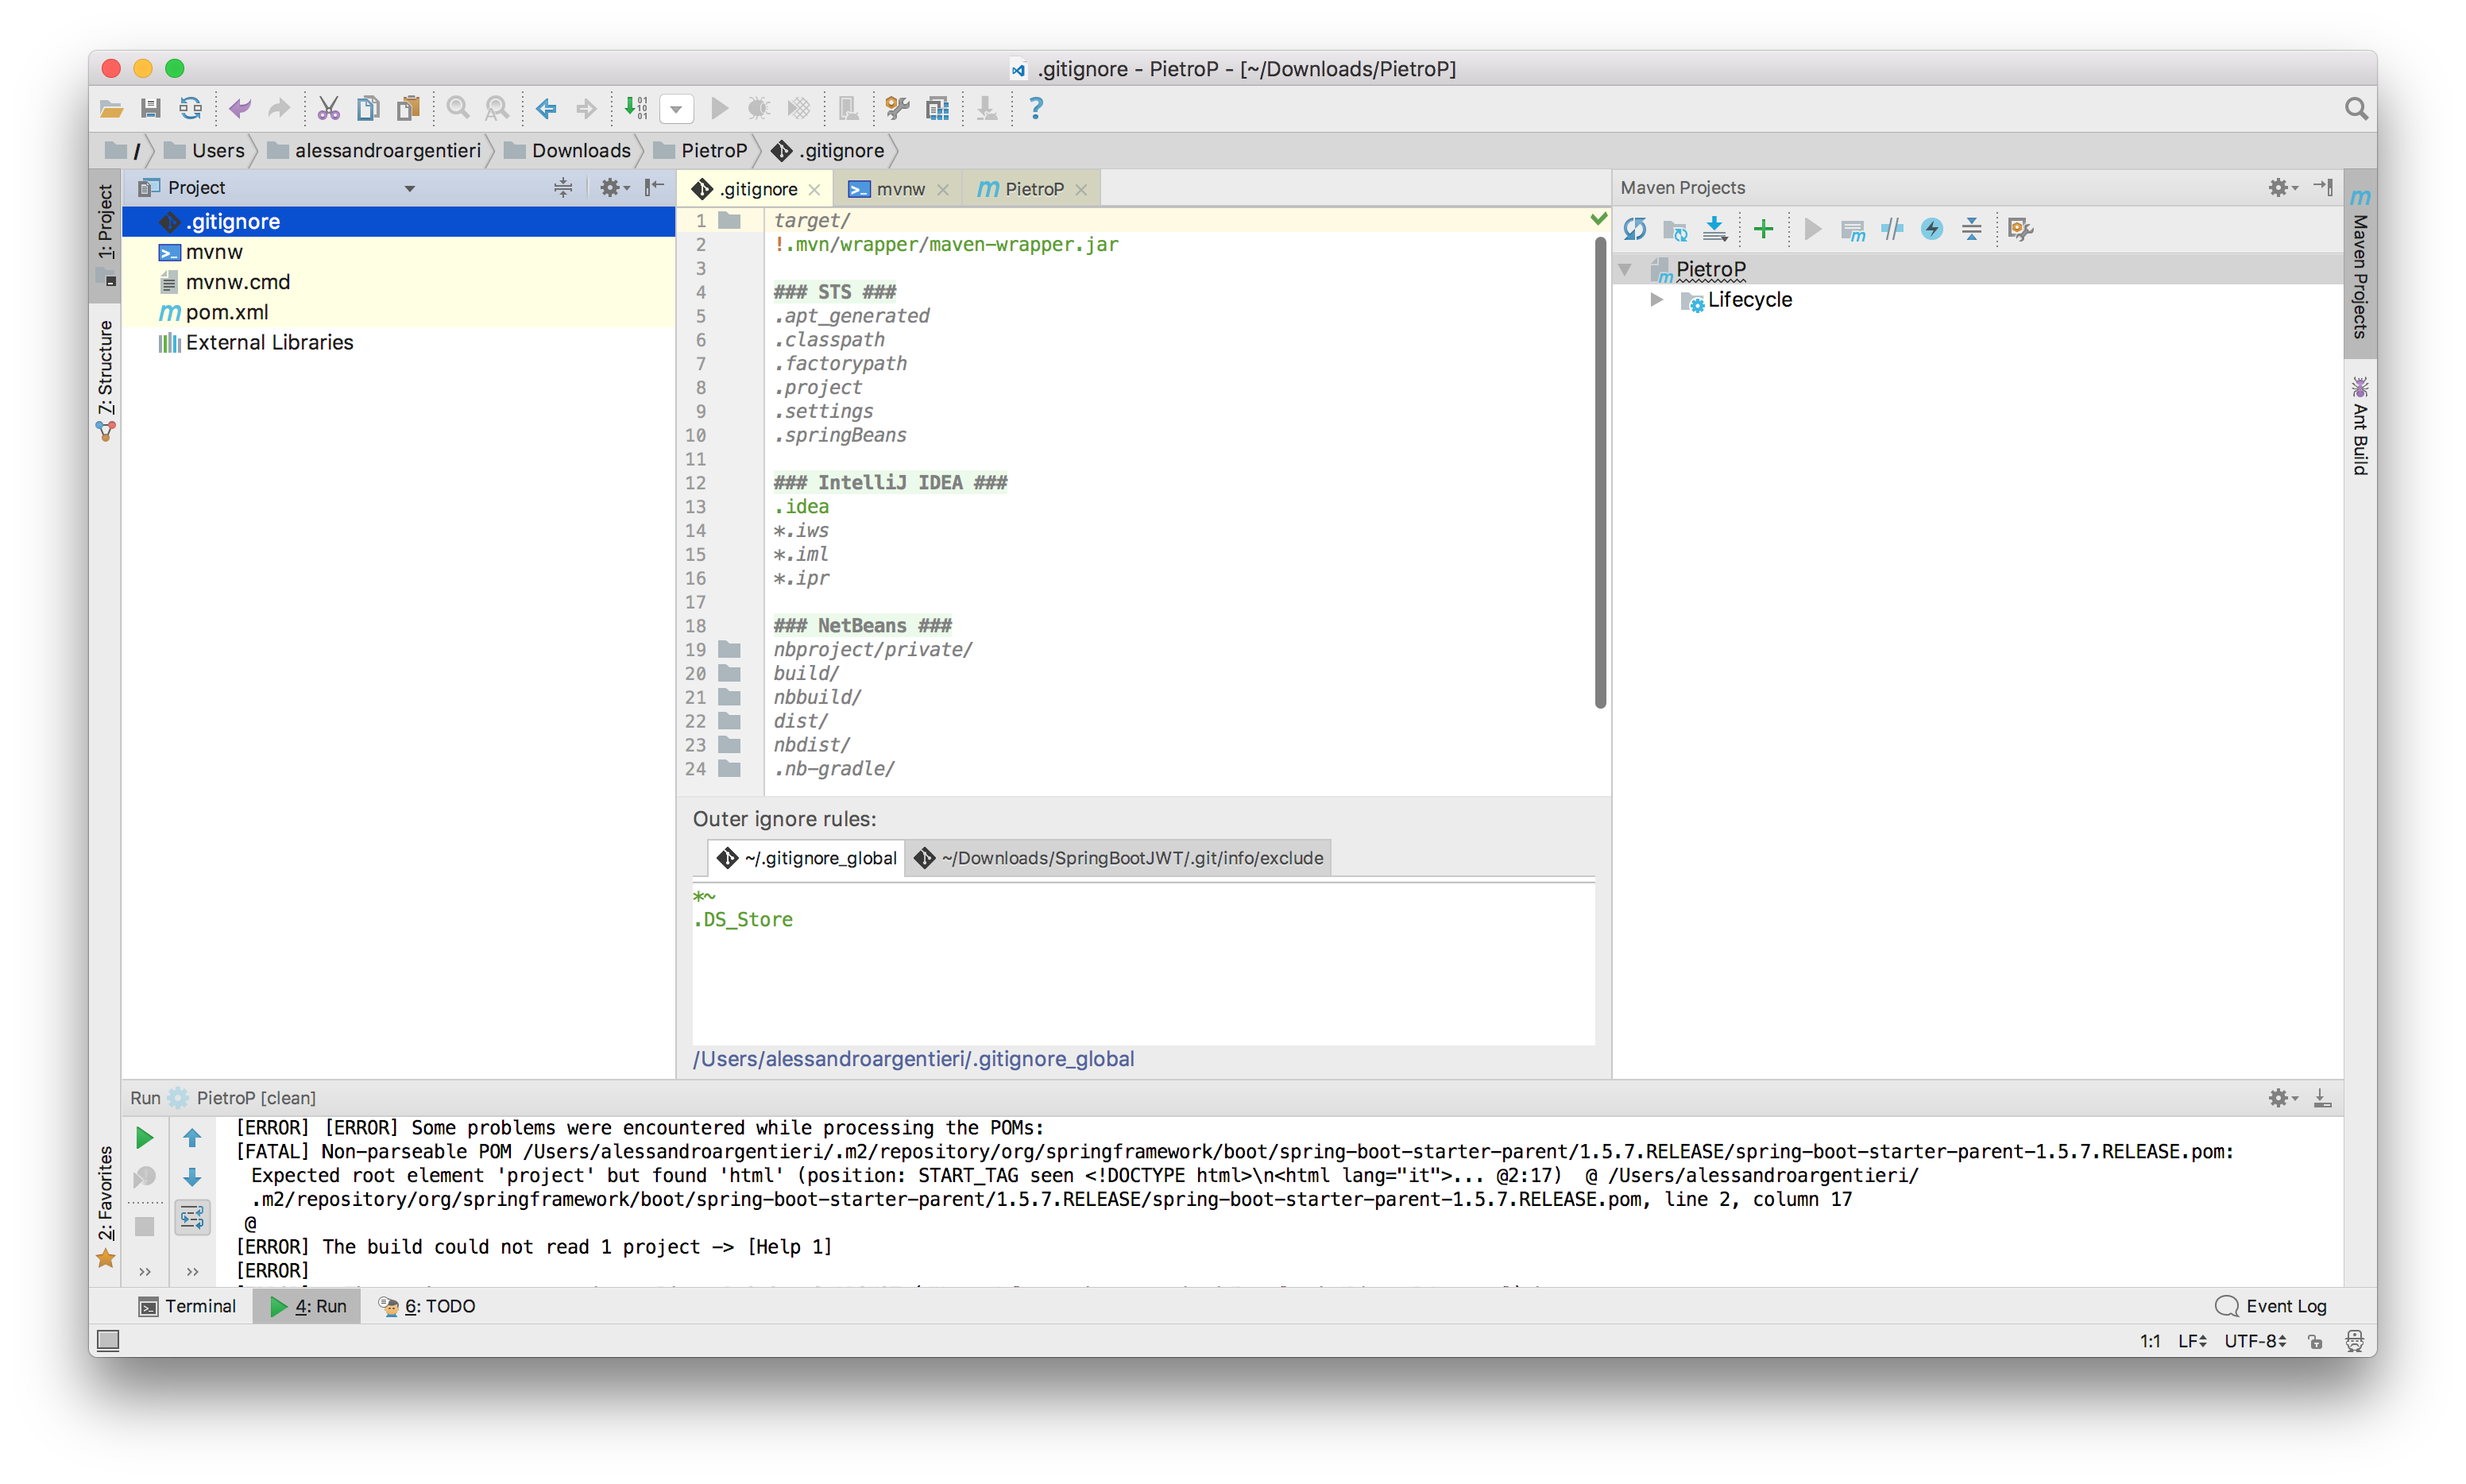Click the green Add Maven Projects plus icon
This screenshot has height=1484, width=2466.
tap(1764, 229)
